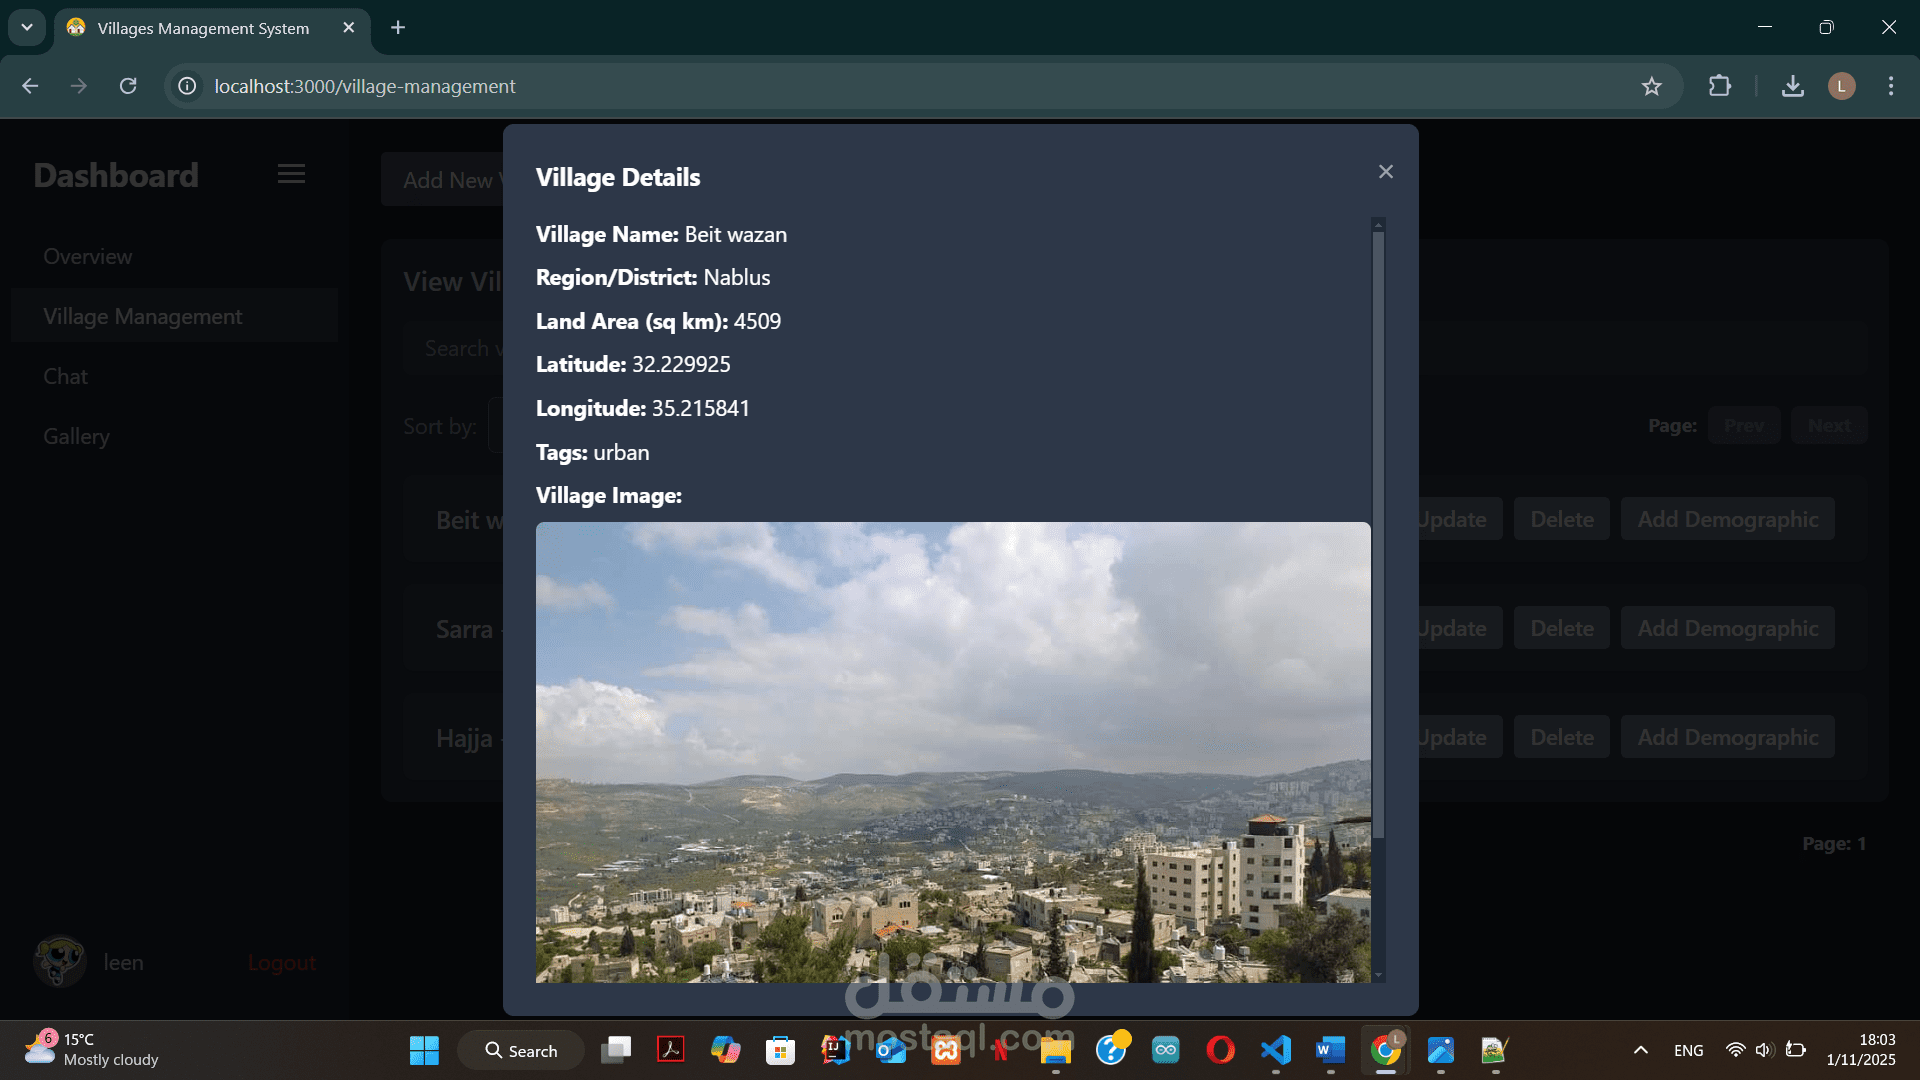Close the Village Details modal
The height and width of the screenshot is (1080, 1920).
click(x=1385, y=172)
